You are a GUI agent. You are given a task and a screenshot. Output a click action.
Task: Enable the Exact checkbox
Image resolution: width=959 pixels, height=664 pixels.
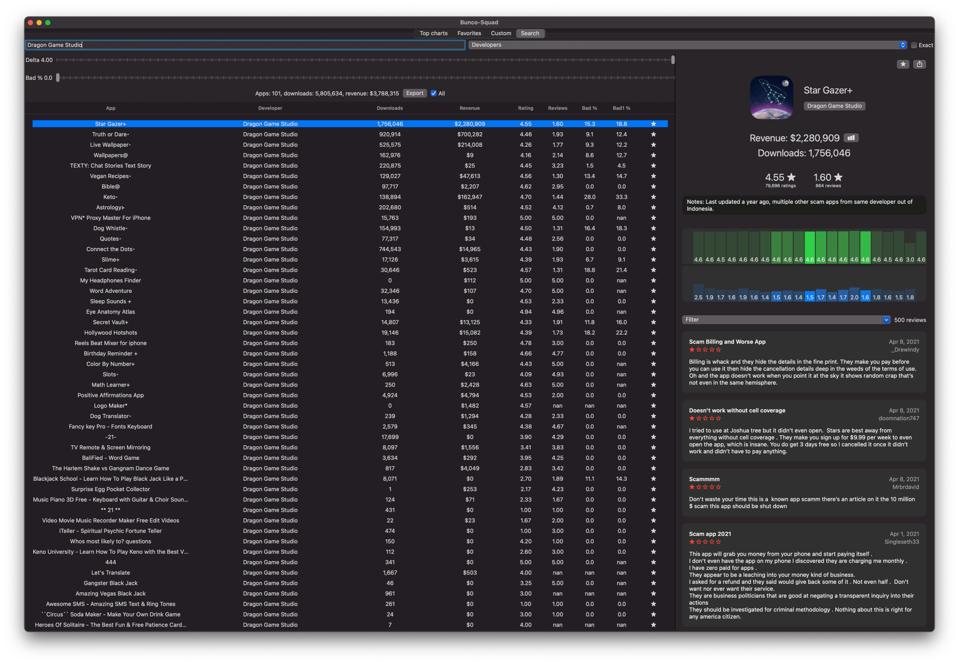[914, 45]
